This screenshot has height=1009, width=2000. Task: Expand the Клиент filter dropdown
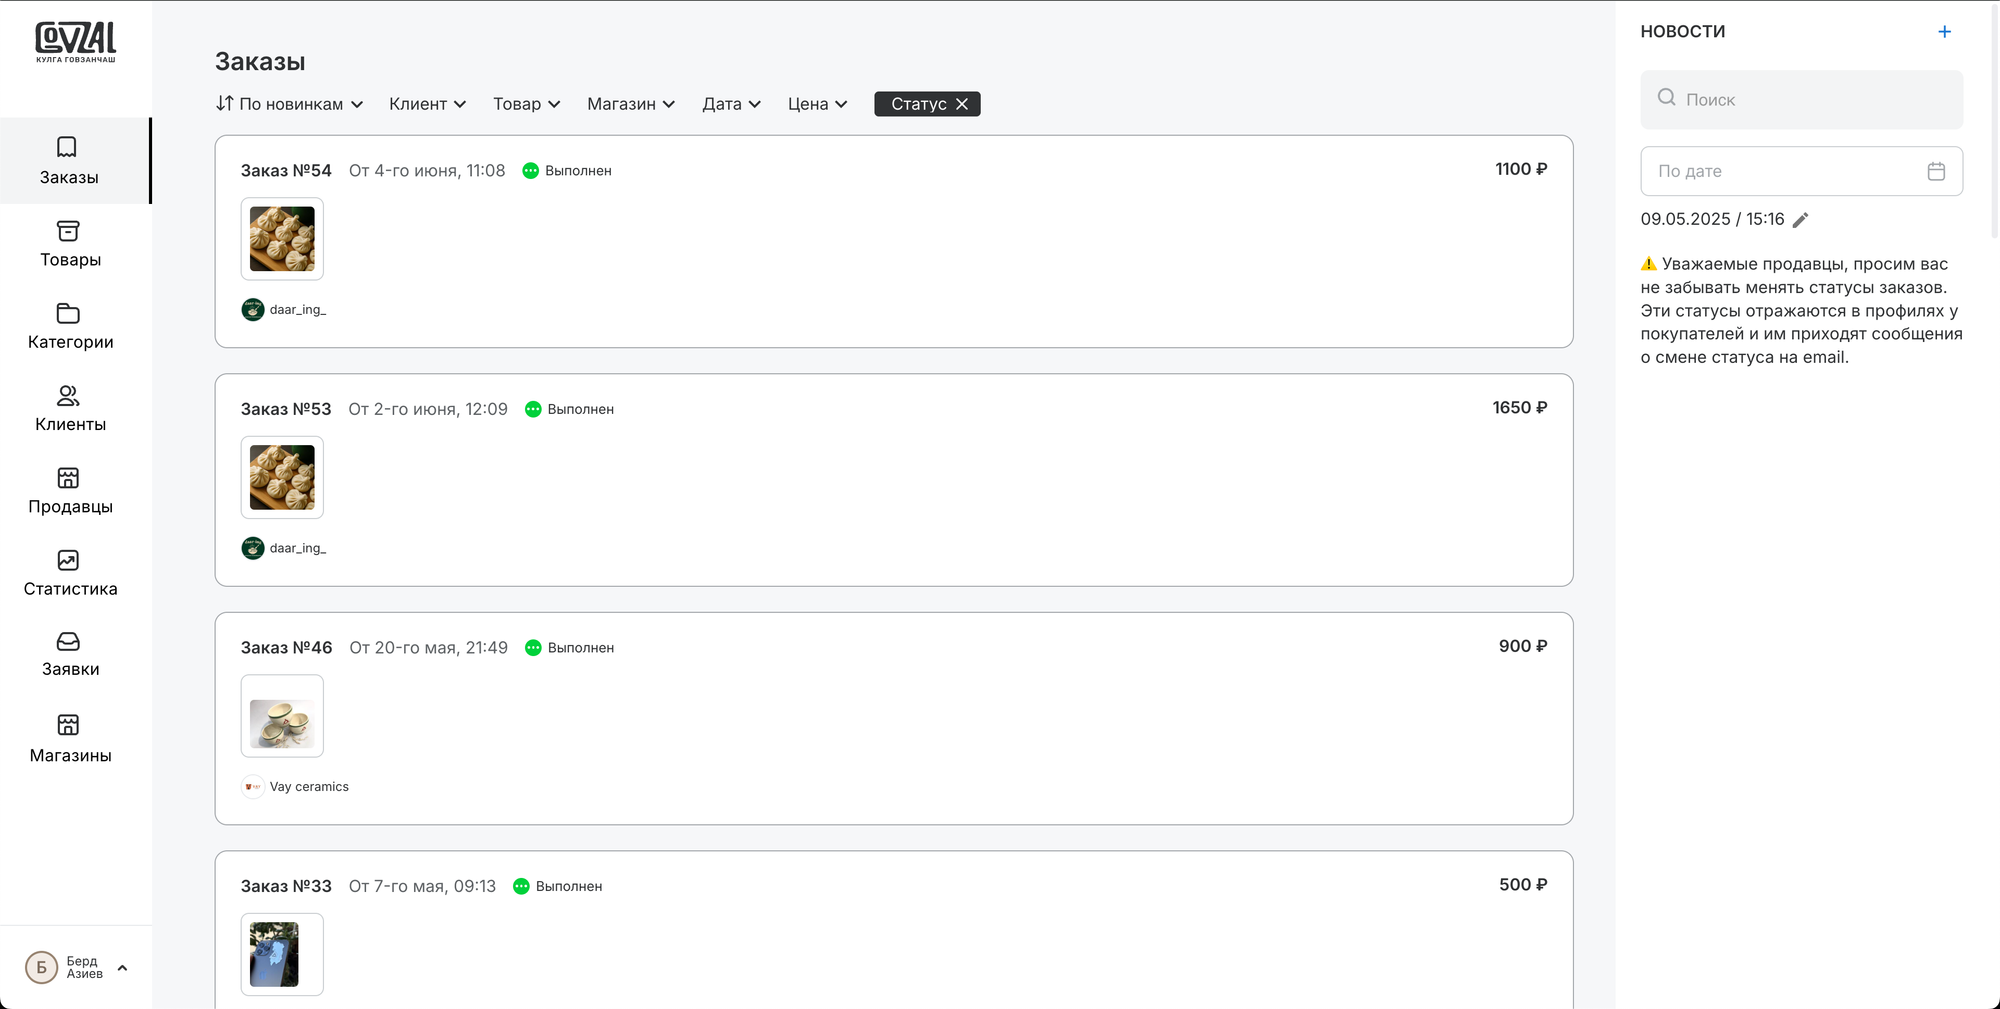point(427,104)
